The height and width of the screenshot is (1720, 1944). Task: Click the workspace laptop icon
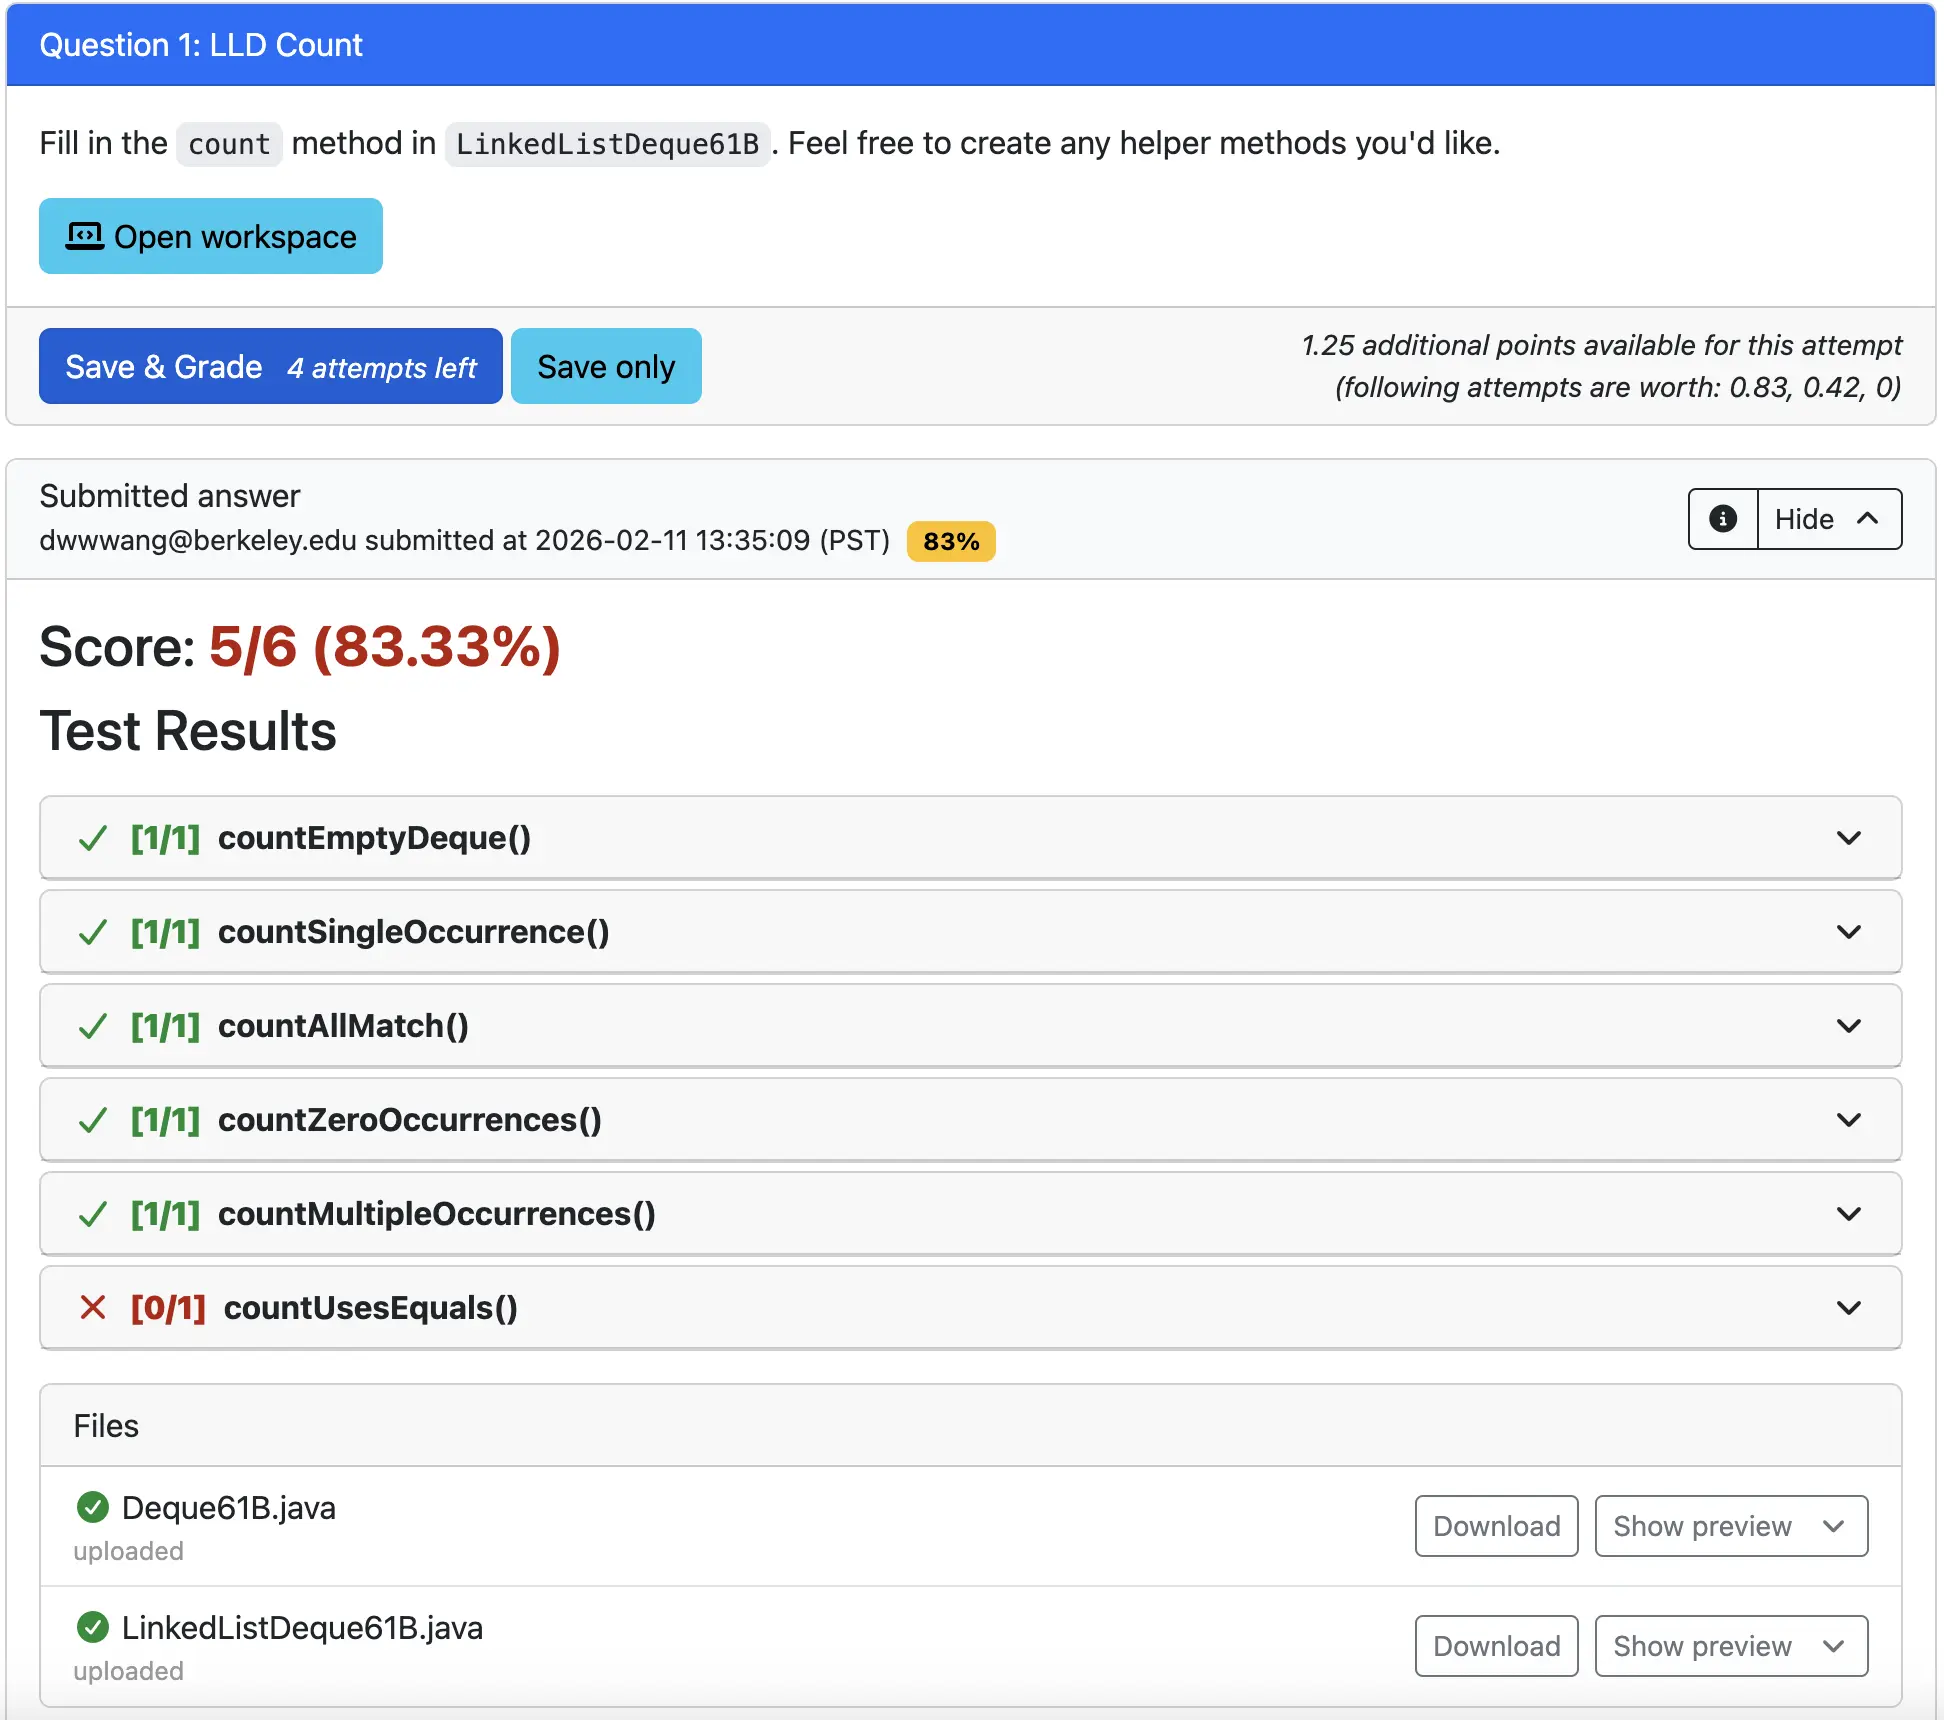[84, 236]
